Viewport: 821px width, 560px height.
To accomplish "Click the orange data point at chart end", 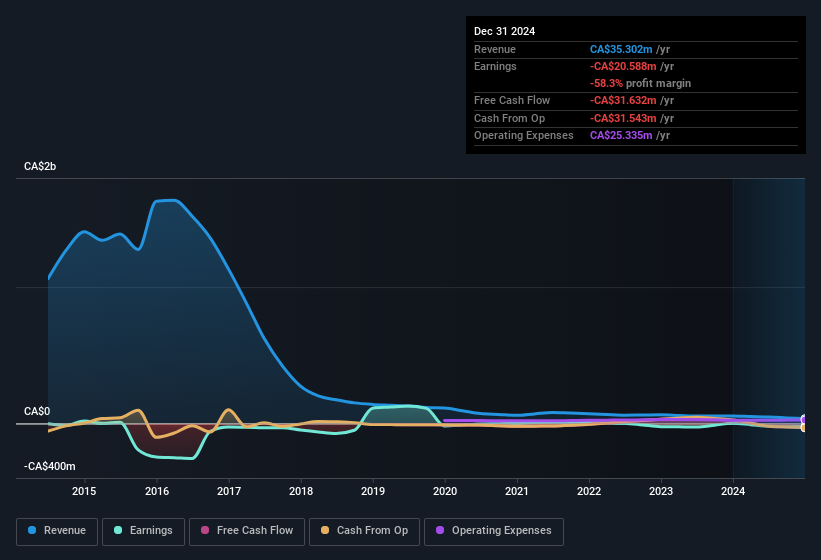I will point(804,428).
